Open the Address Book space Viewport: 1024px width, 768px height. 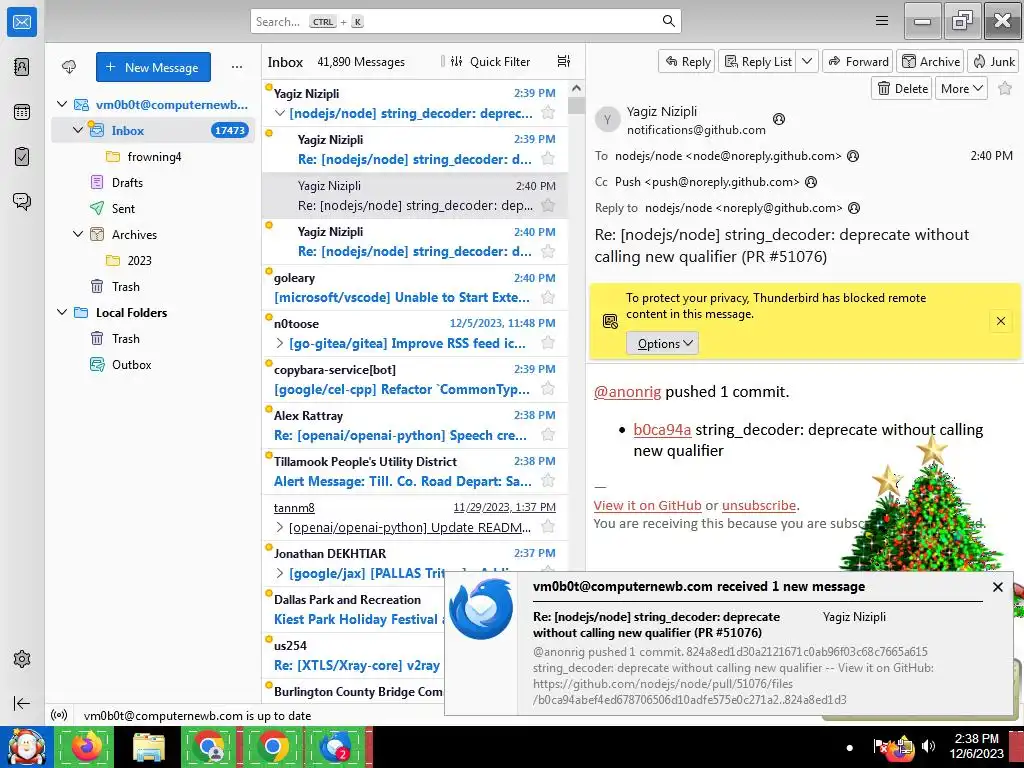(x=22, y=67)
